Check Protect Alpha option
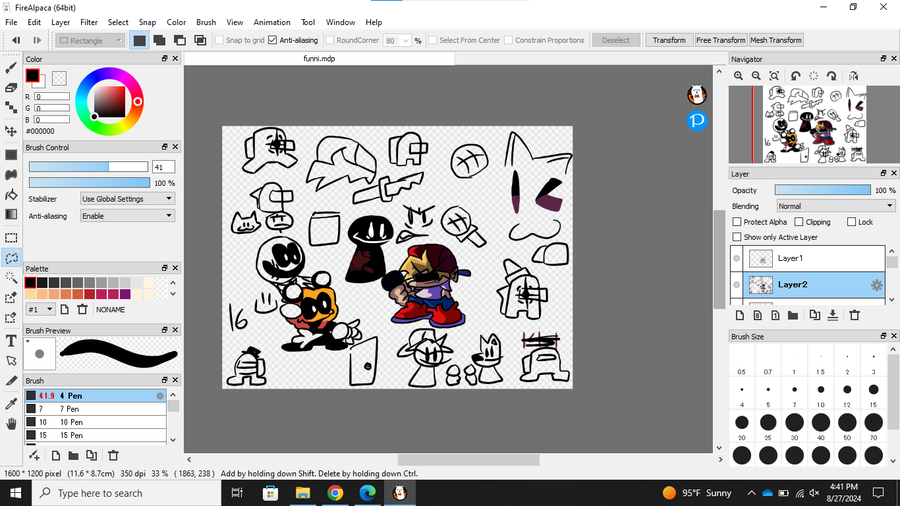 [x=737, y=222]
